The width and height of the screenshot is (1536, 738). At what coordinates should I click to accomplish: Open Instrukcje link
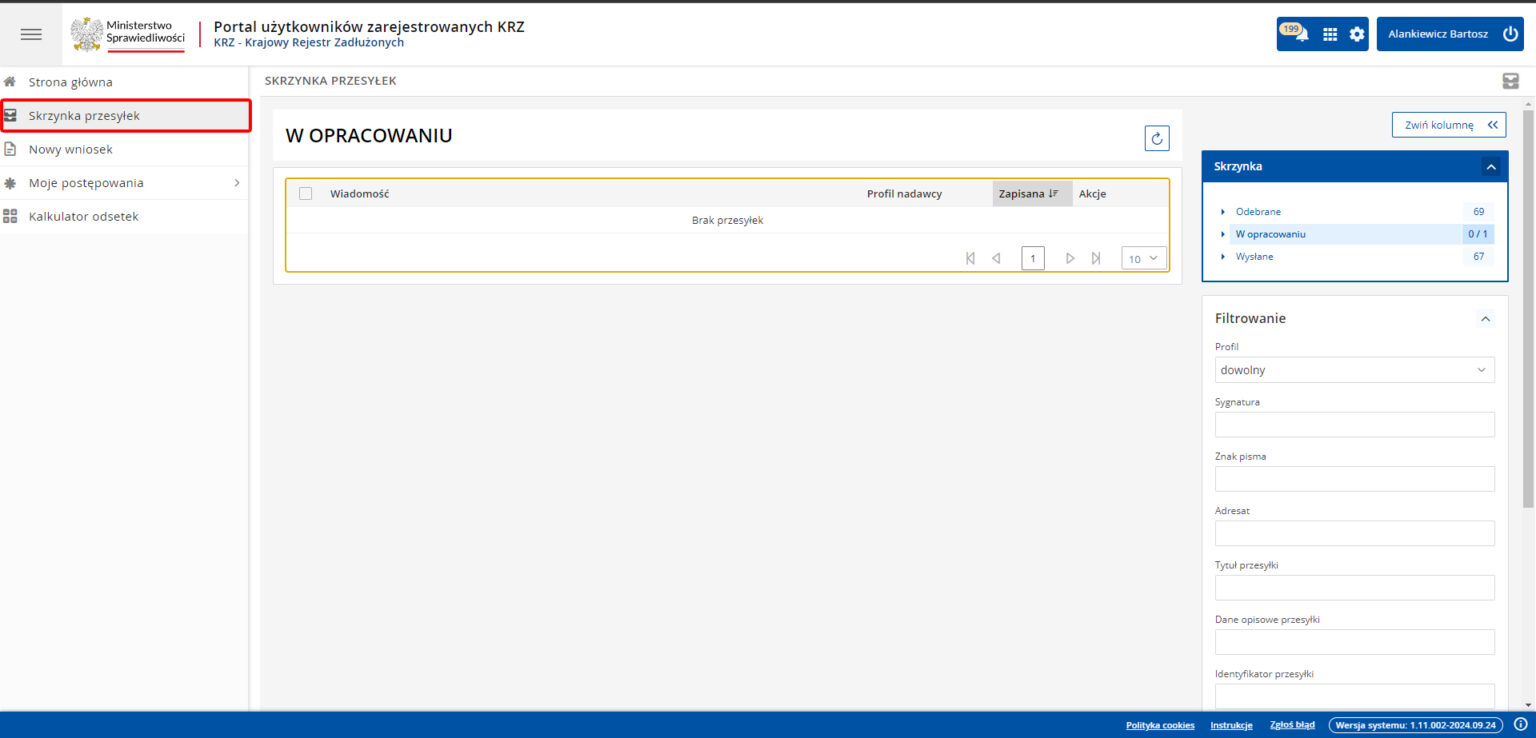(x=1231, y=725)
